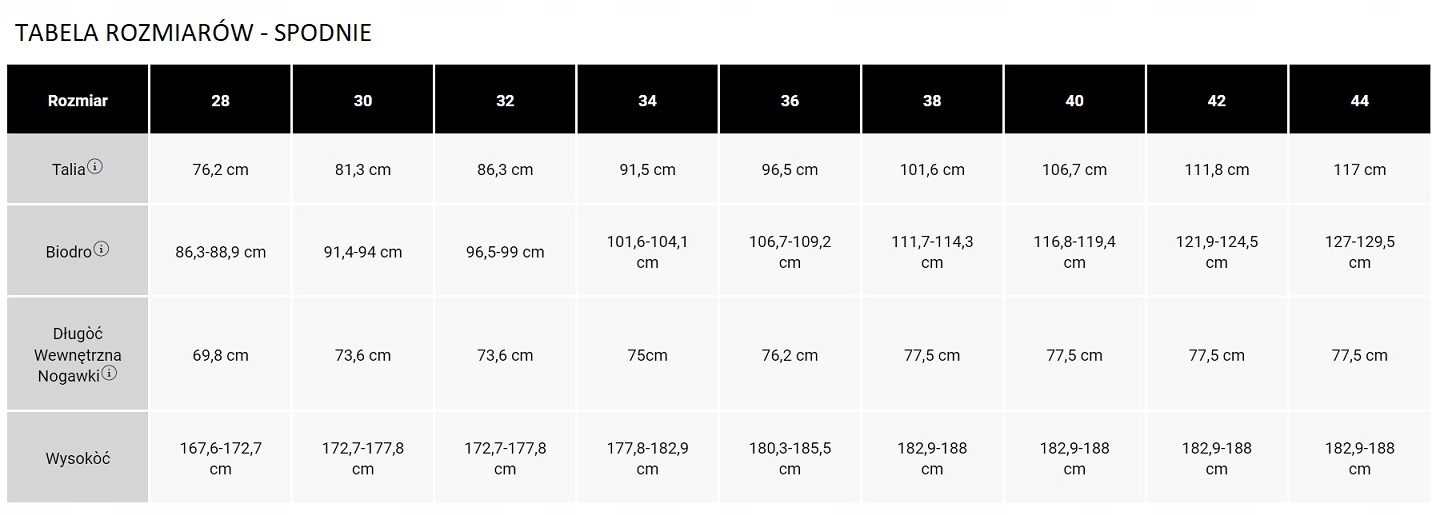Image resolution: width=1439 pixels, height=515 pixels.
Task: Select the Rozmiar header cell
Action: (x=78, y=100)
